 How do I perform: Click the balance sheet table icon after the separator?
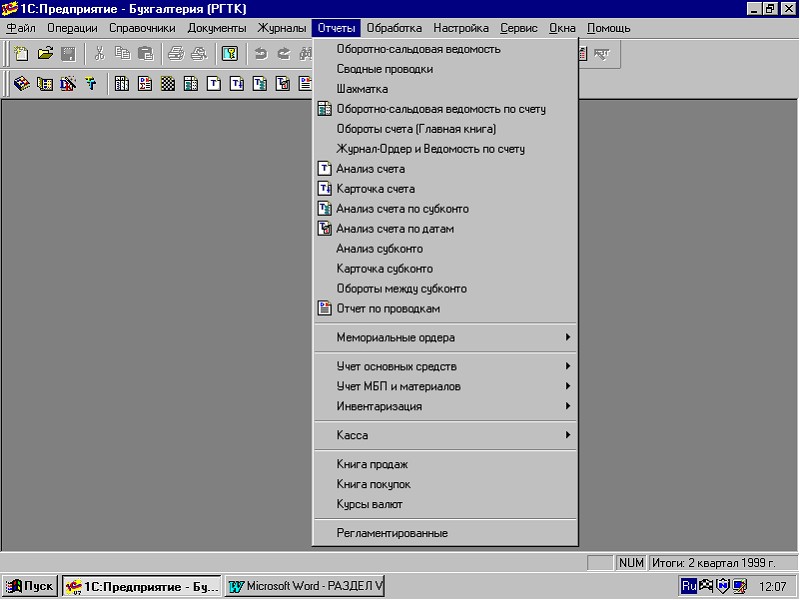[121, 83]
